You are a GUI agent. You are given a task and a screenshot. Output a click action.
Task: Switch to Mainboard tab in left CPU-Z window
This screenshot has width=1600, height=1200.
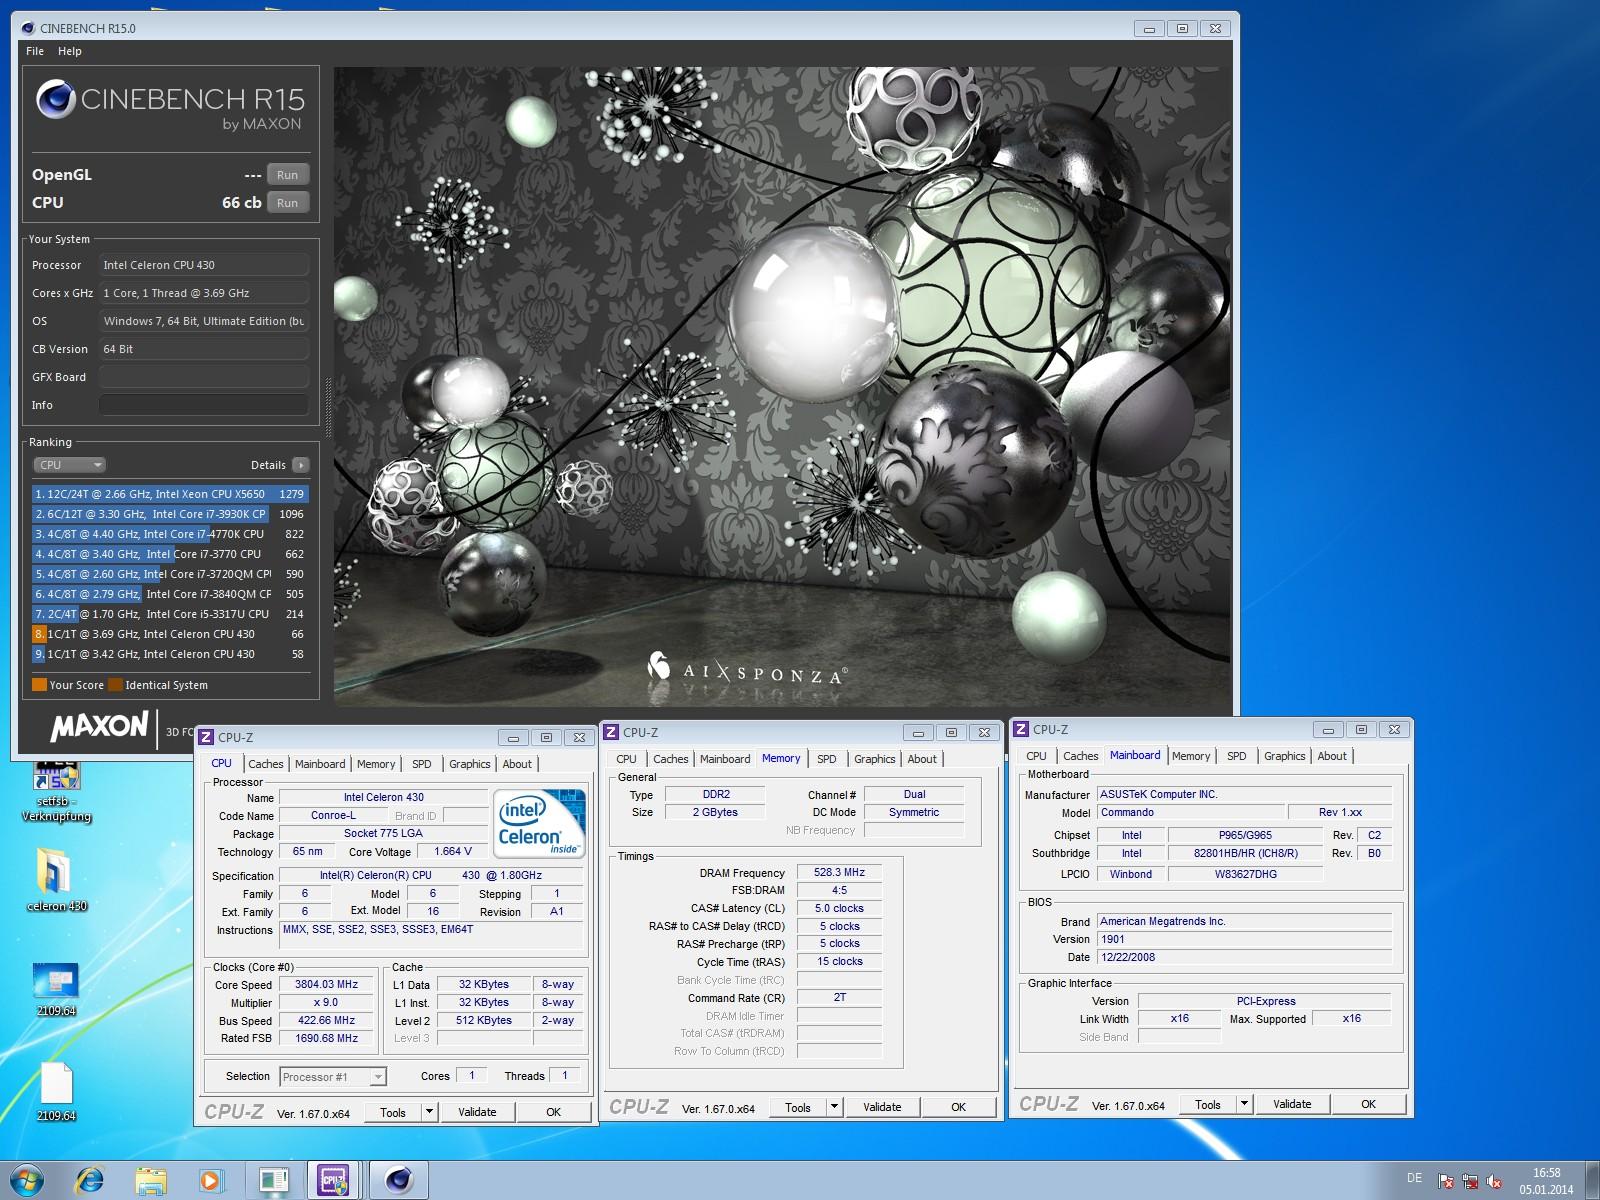point(320,764)
